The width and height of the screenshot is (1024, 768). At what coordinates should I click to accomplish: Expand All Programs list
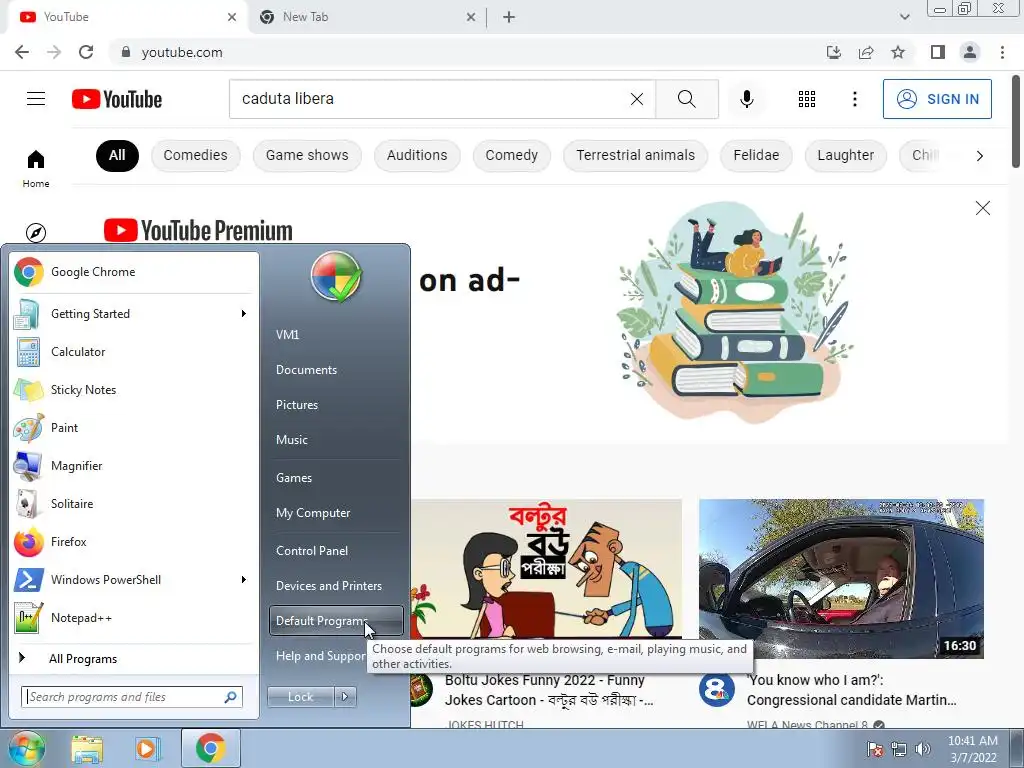click(x=134, y=658)
